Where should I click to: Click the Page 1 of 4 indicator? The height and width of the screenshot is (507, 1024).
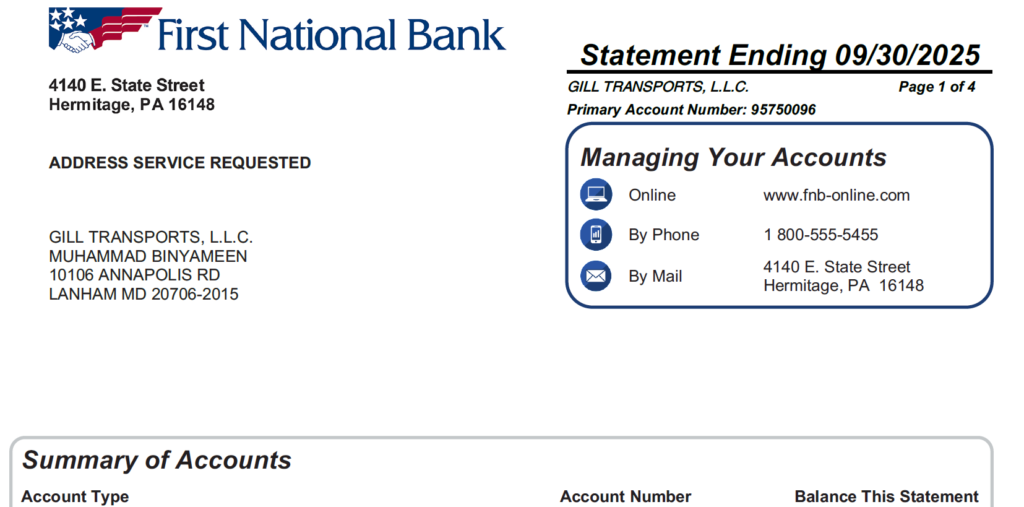(936, 87)
